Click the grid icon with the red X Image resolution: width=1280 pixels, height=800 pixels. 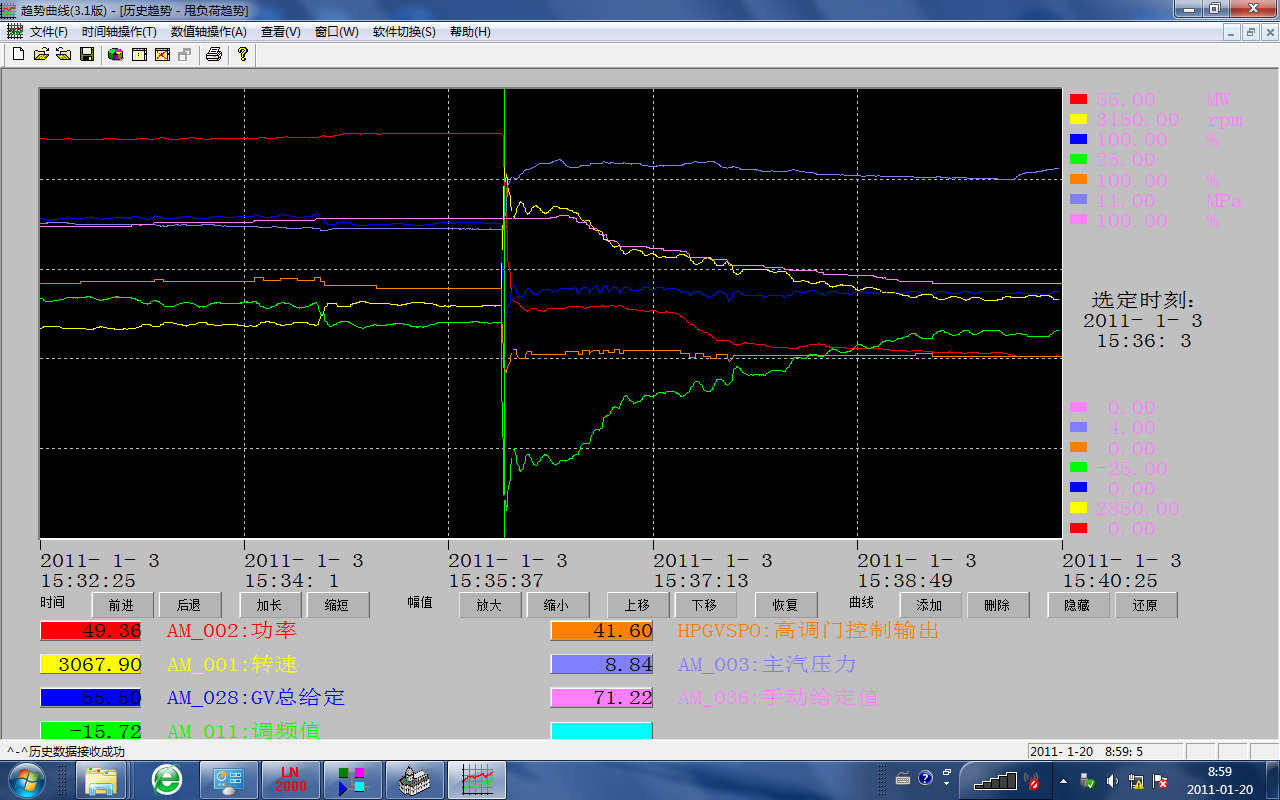162,54
